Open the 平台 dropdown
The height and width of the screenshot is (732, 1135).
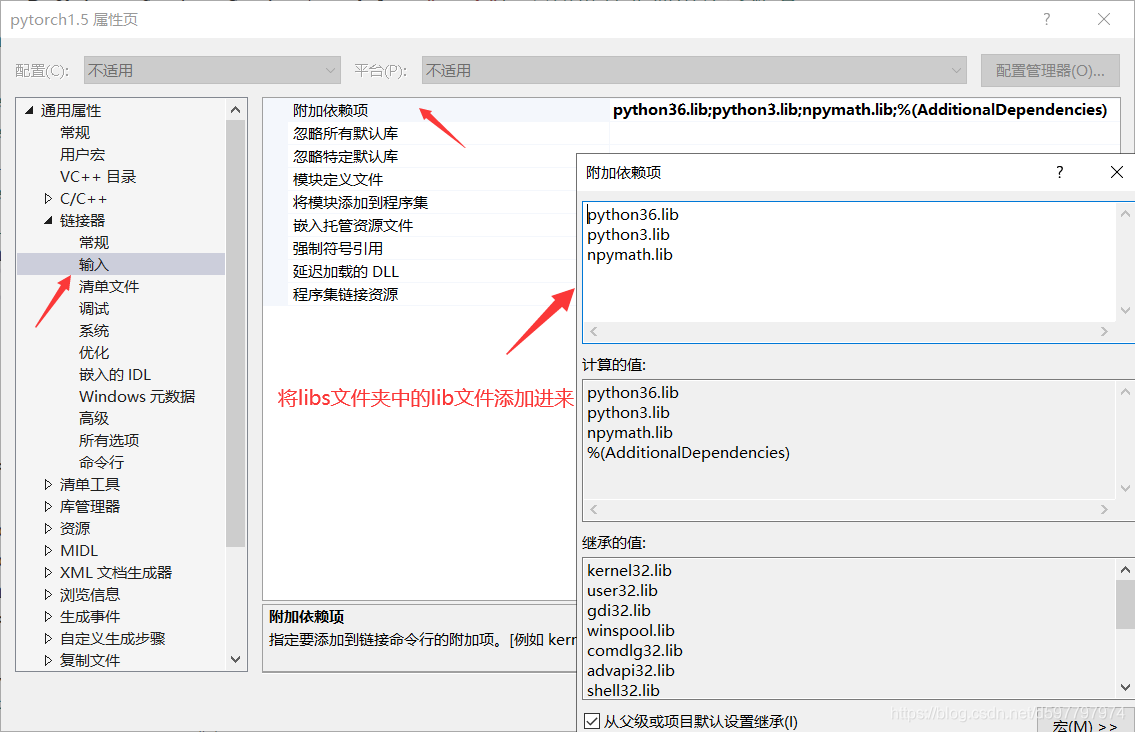[694, 70]
